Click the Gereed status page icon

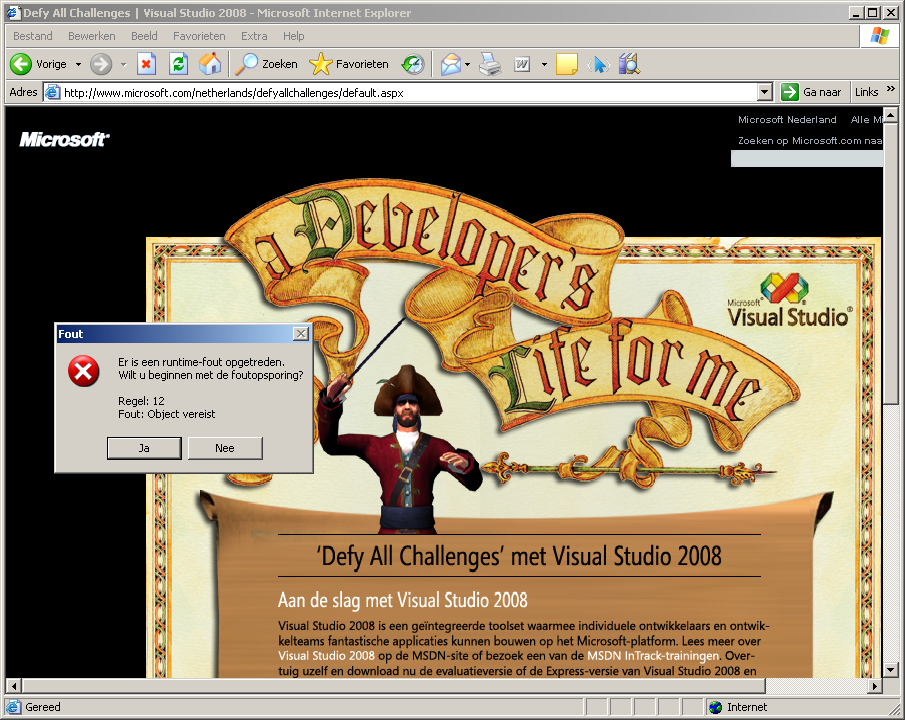pyautogui.click(x=13, y=707)
